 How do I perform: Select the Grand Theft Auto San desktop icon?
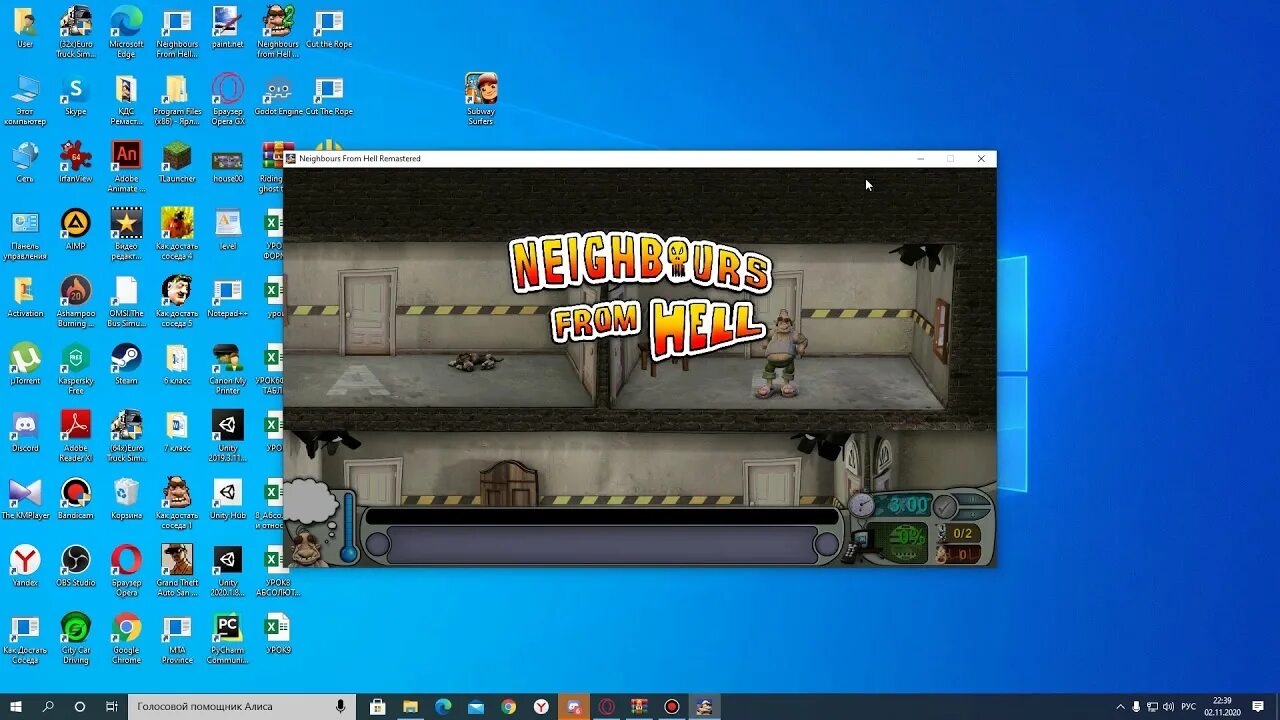click(177, 572)
